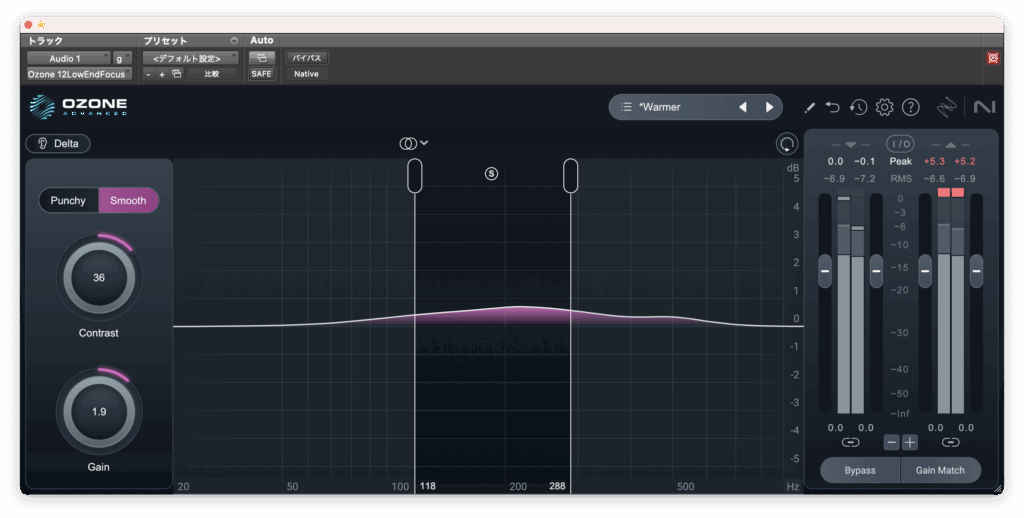The height and width of the screenshot is (518, 1024).
Task: Expand the stereo channel mode dropdown
Action: (x=413, y=143)
